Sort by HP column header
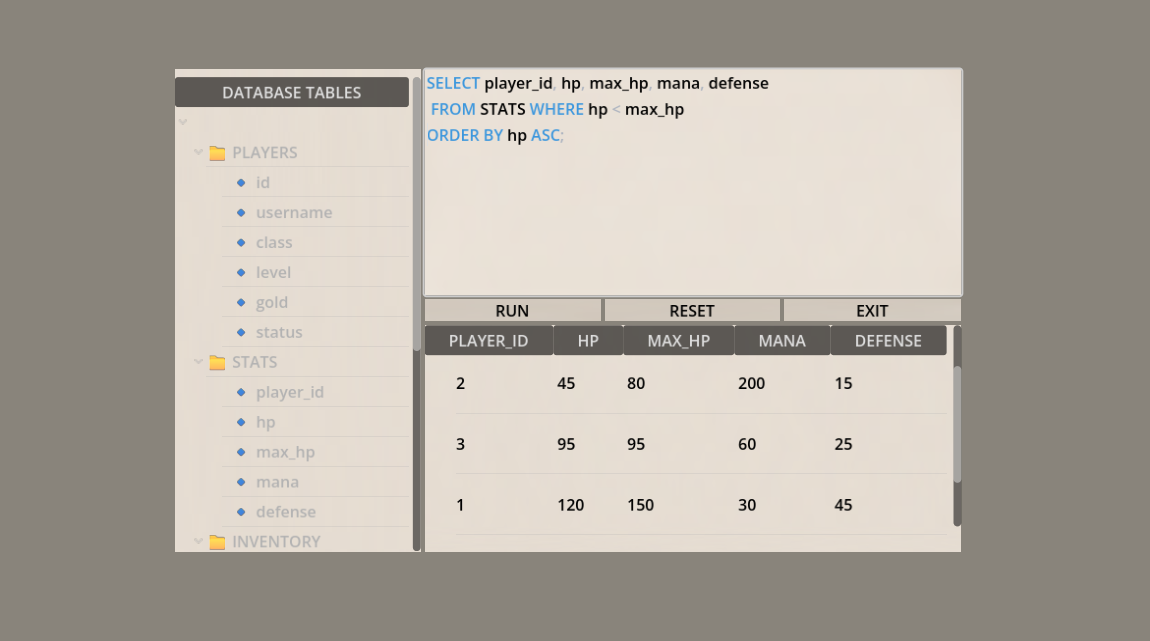Image resolution: width=1150 pixels, height=641 pixels. tap(588, 341)
